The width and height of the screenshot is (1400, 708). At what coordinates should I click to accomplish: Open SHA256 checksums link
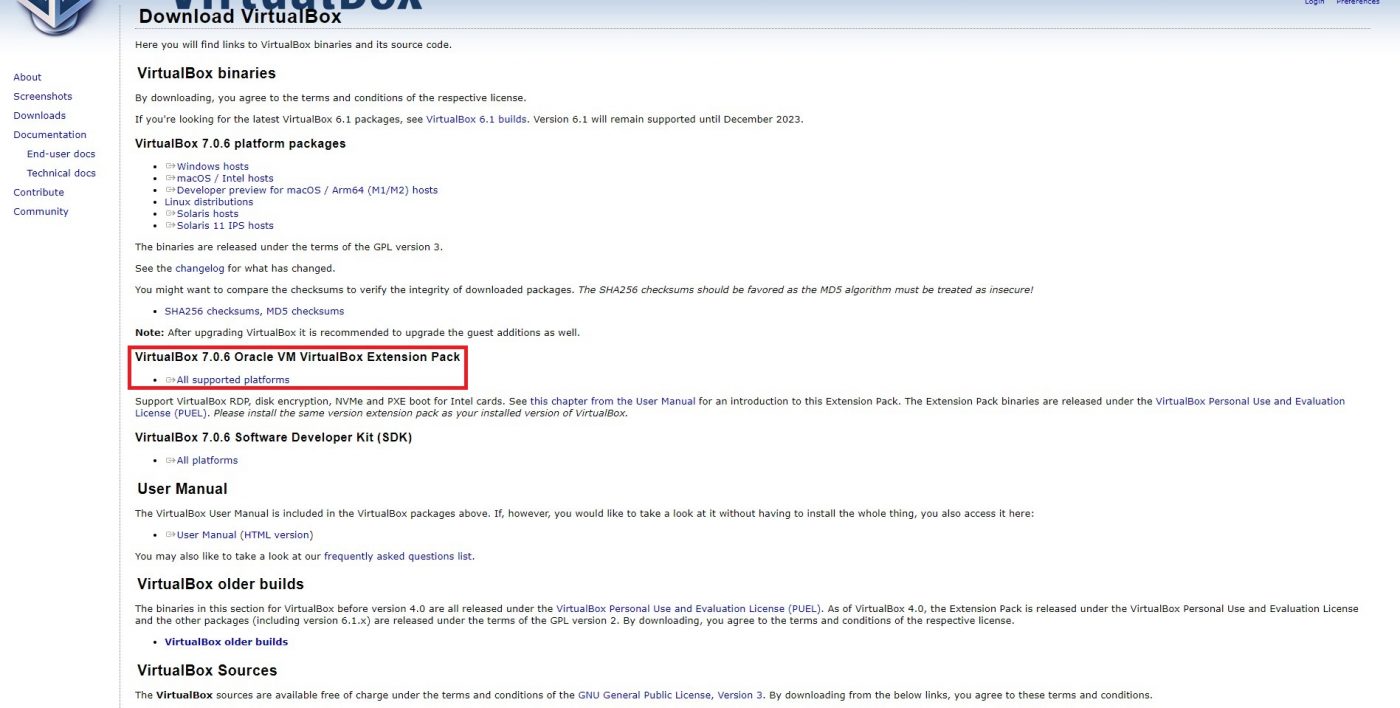coord(212,311)
